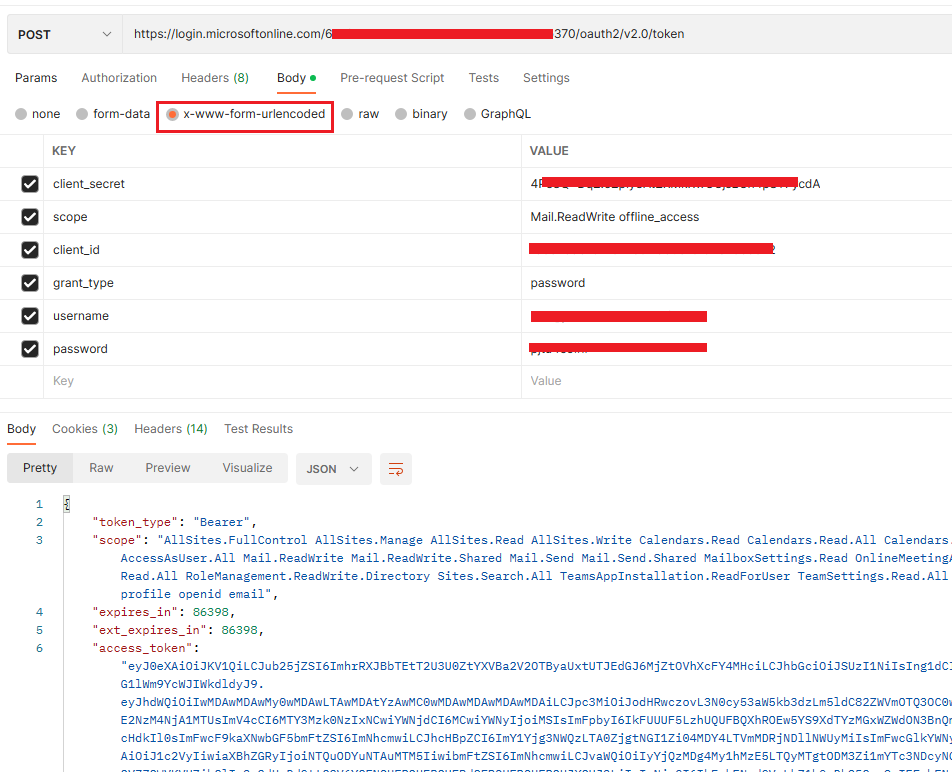Screen dimensions: 952x772
Task: Click the scope key cell
Action: point(282,217)
